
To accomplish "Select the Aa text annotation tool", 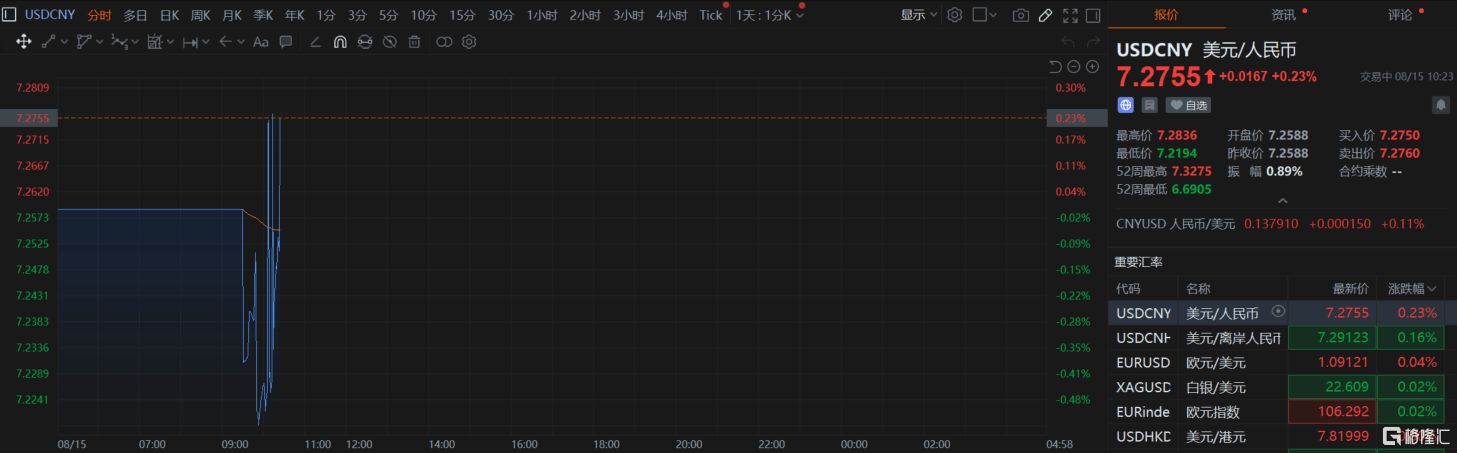I will tap(261, 42).
